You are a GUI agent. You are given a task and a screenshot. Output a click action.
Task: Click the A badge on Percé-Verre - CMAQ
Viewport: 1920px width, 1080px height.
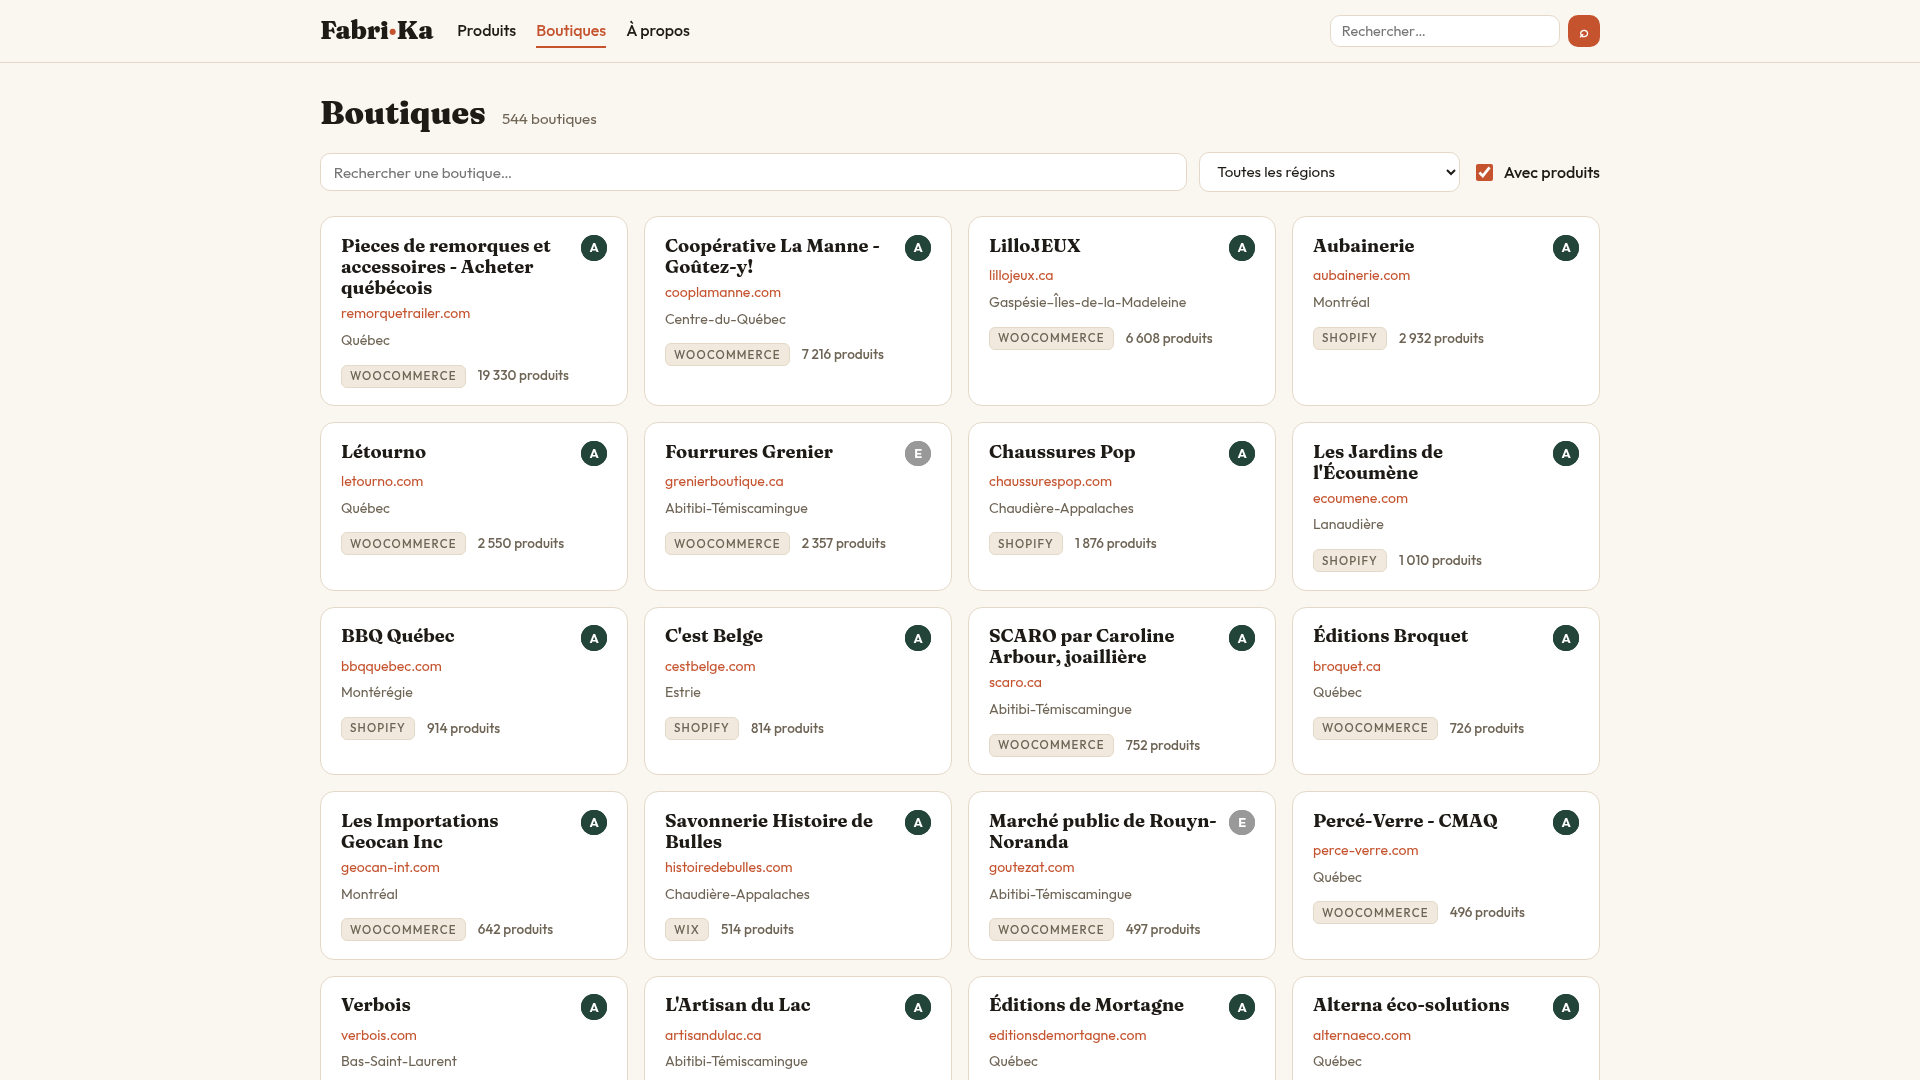point(1566,823)
